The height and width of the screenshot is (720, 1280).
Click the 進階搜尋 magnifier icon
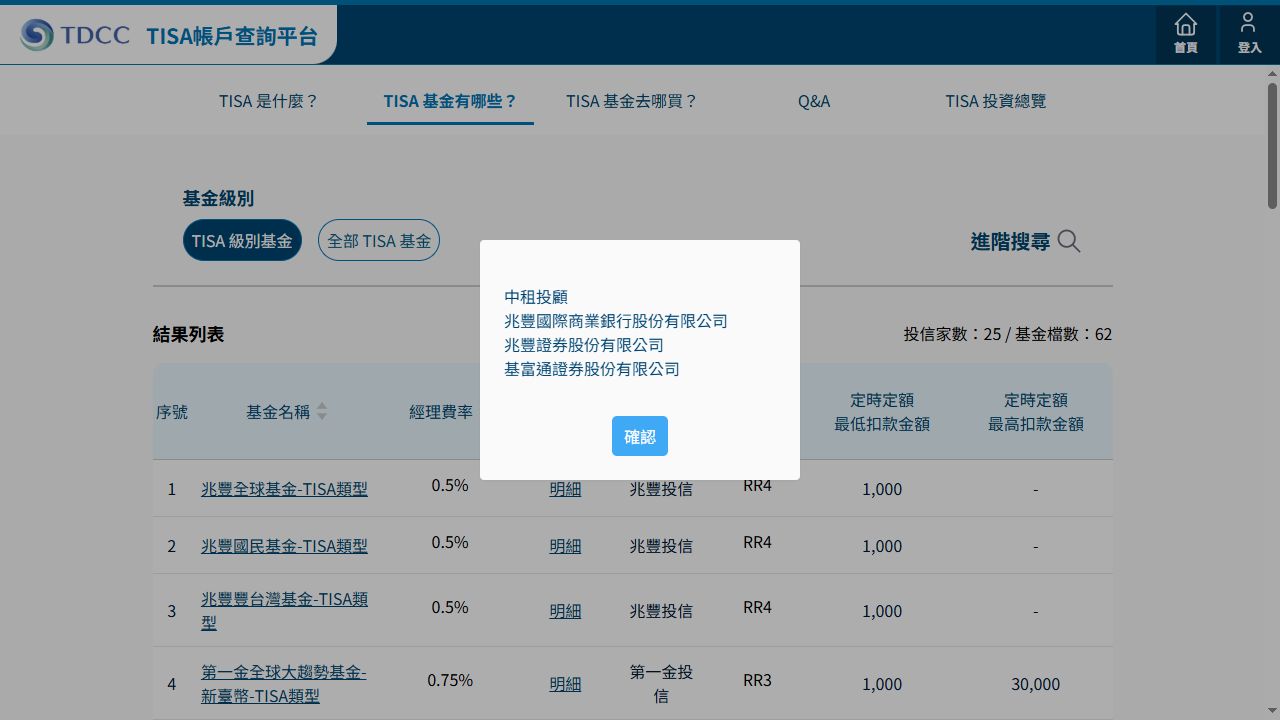click(x=1069, y=241)
